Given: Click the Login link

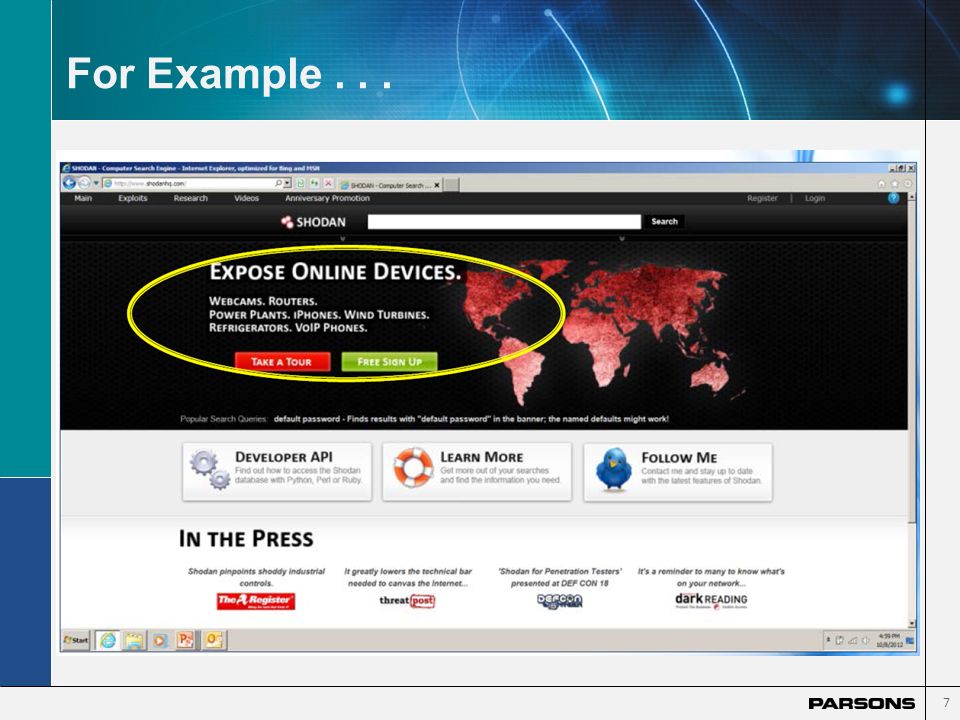Looking at the screenshot, I should [814, 198].
